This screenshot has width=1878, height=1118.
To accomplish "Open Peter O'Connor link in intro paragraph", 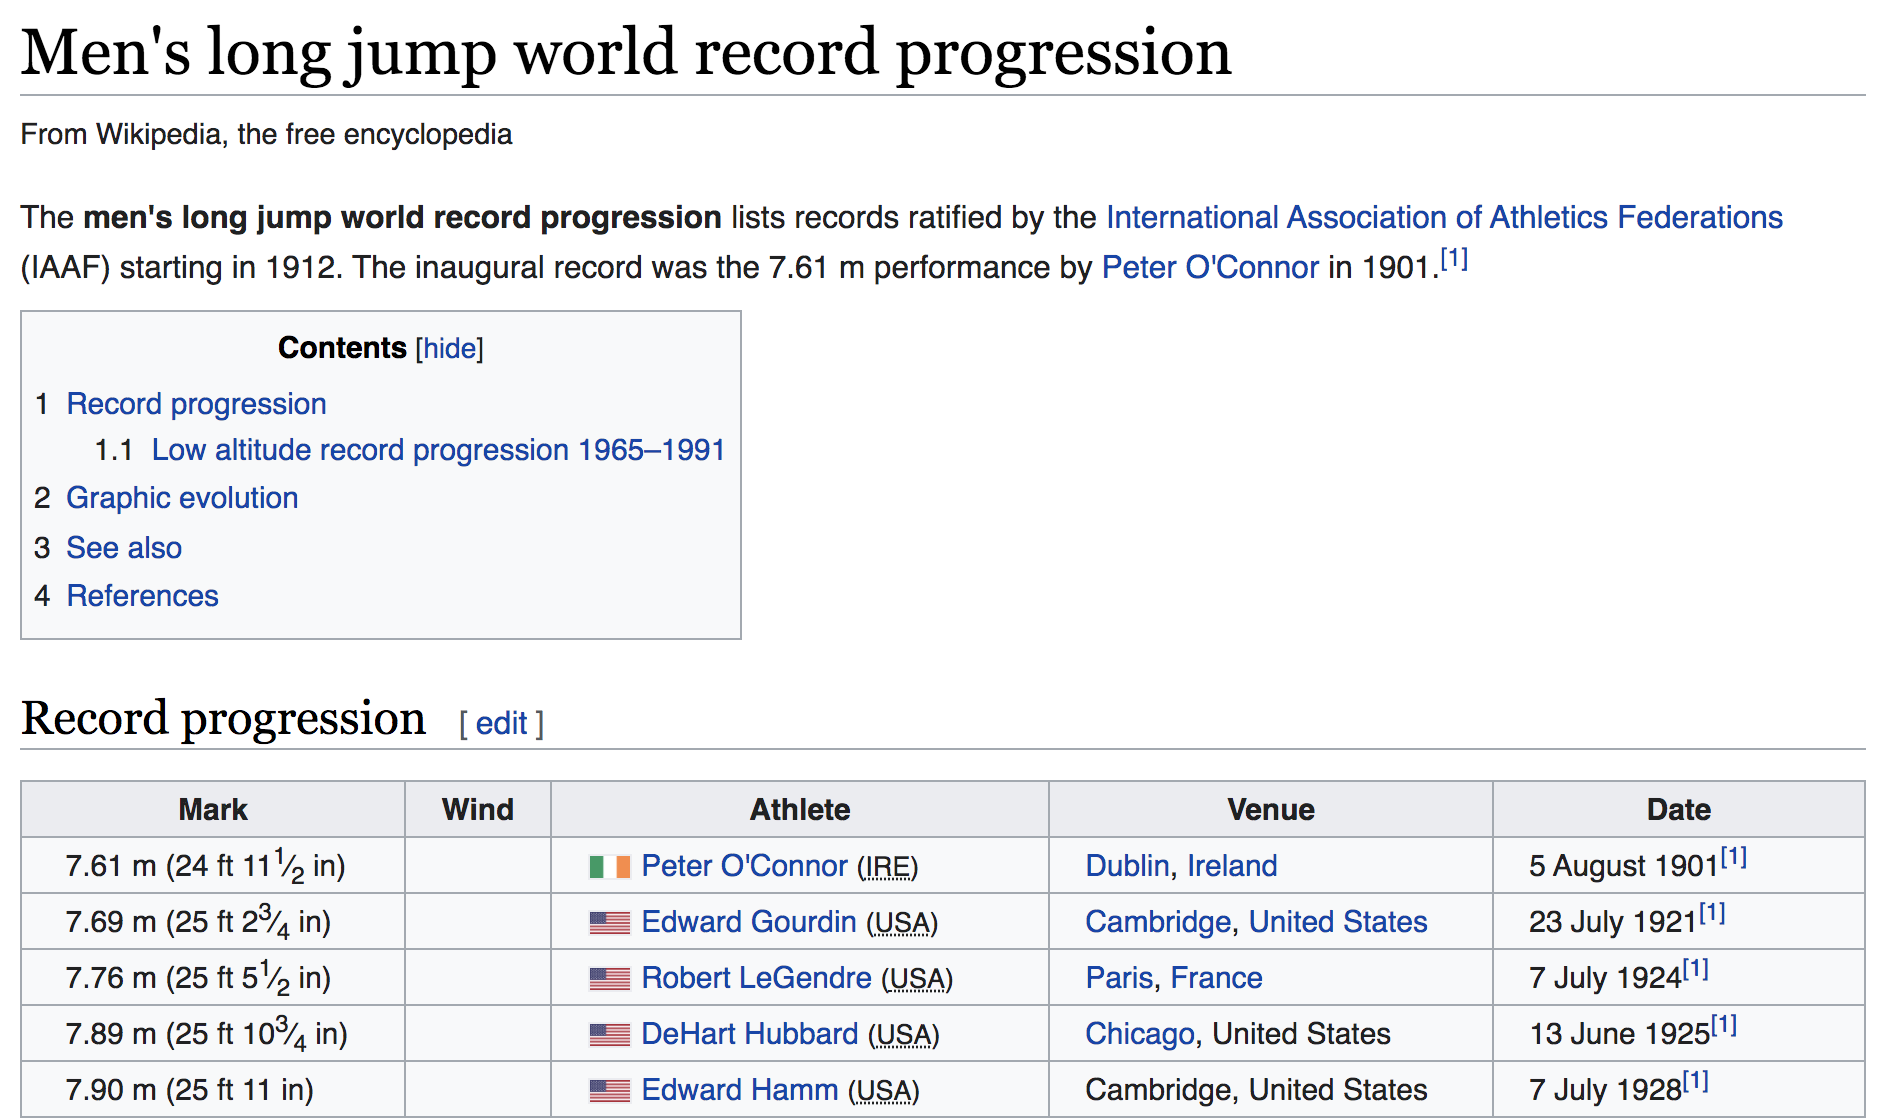I will (1210, 267).
